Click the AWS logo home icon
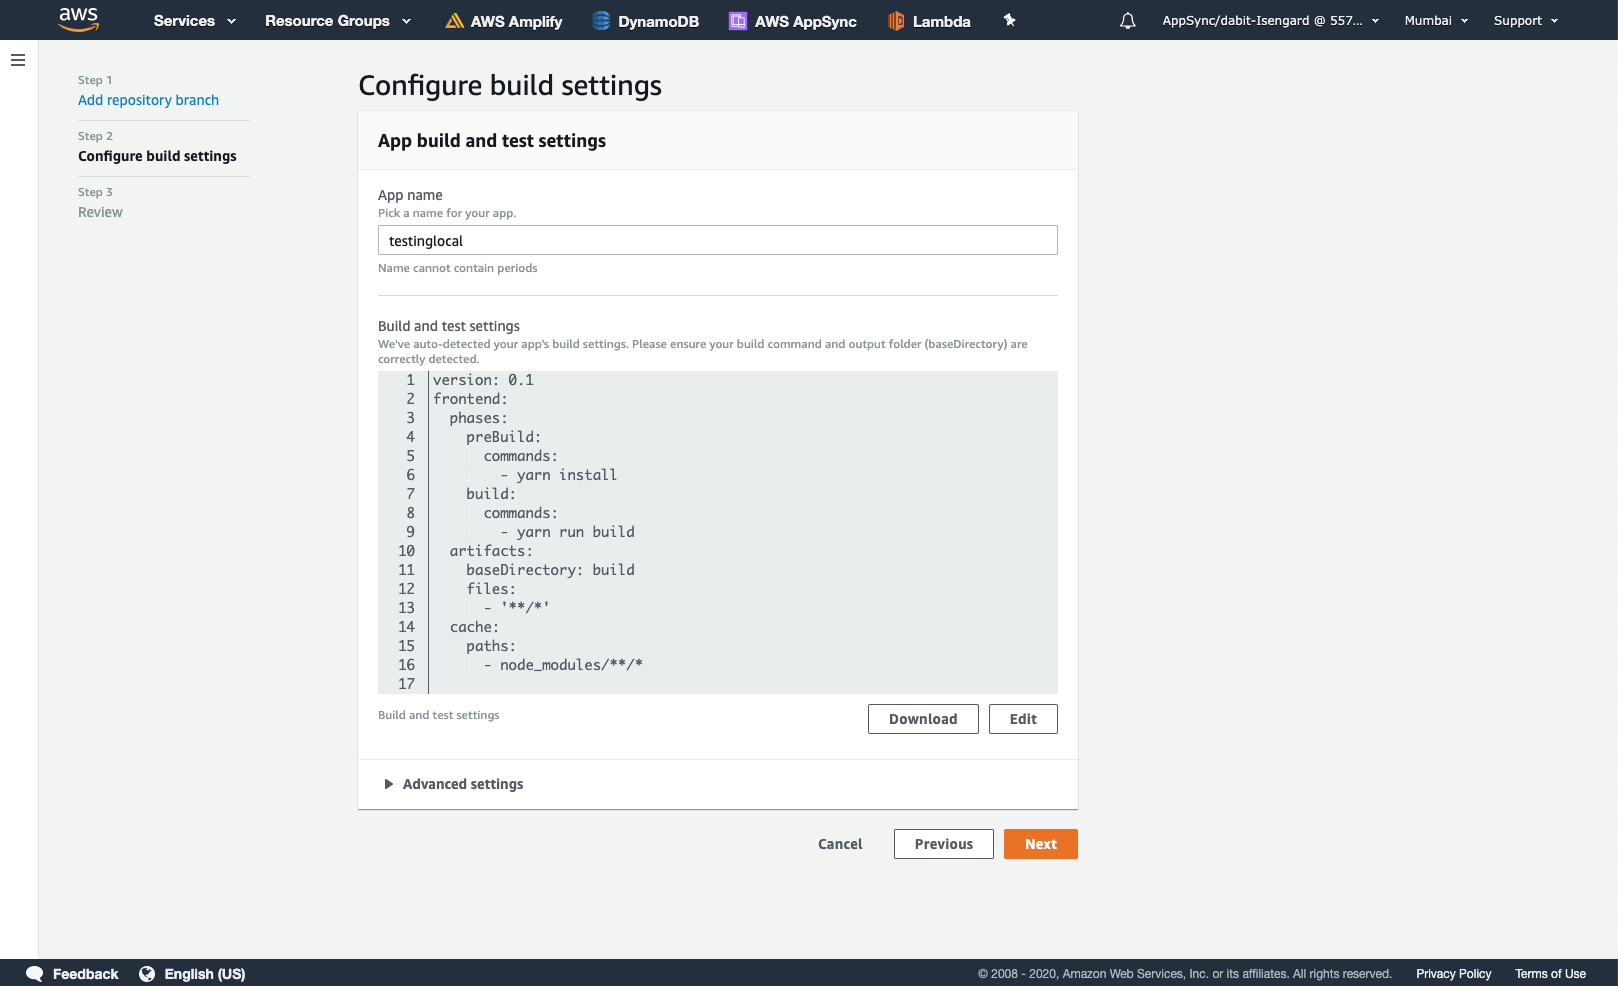Image resolution: width=1618 pixels, height=986 pixels. click(x=79, y=19)
